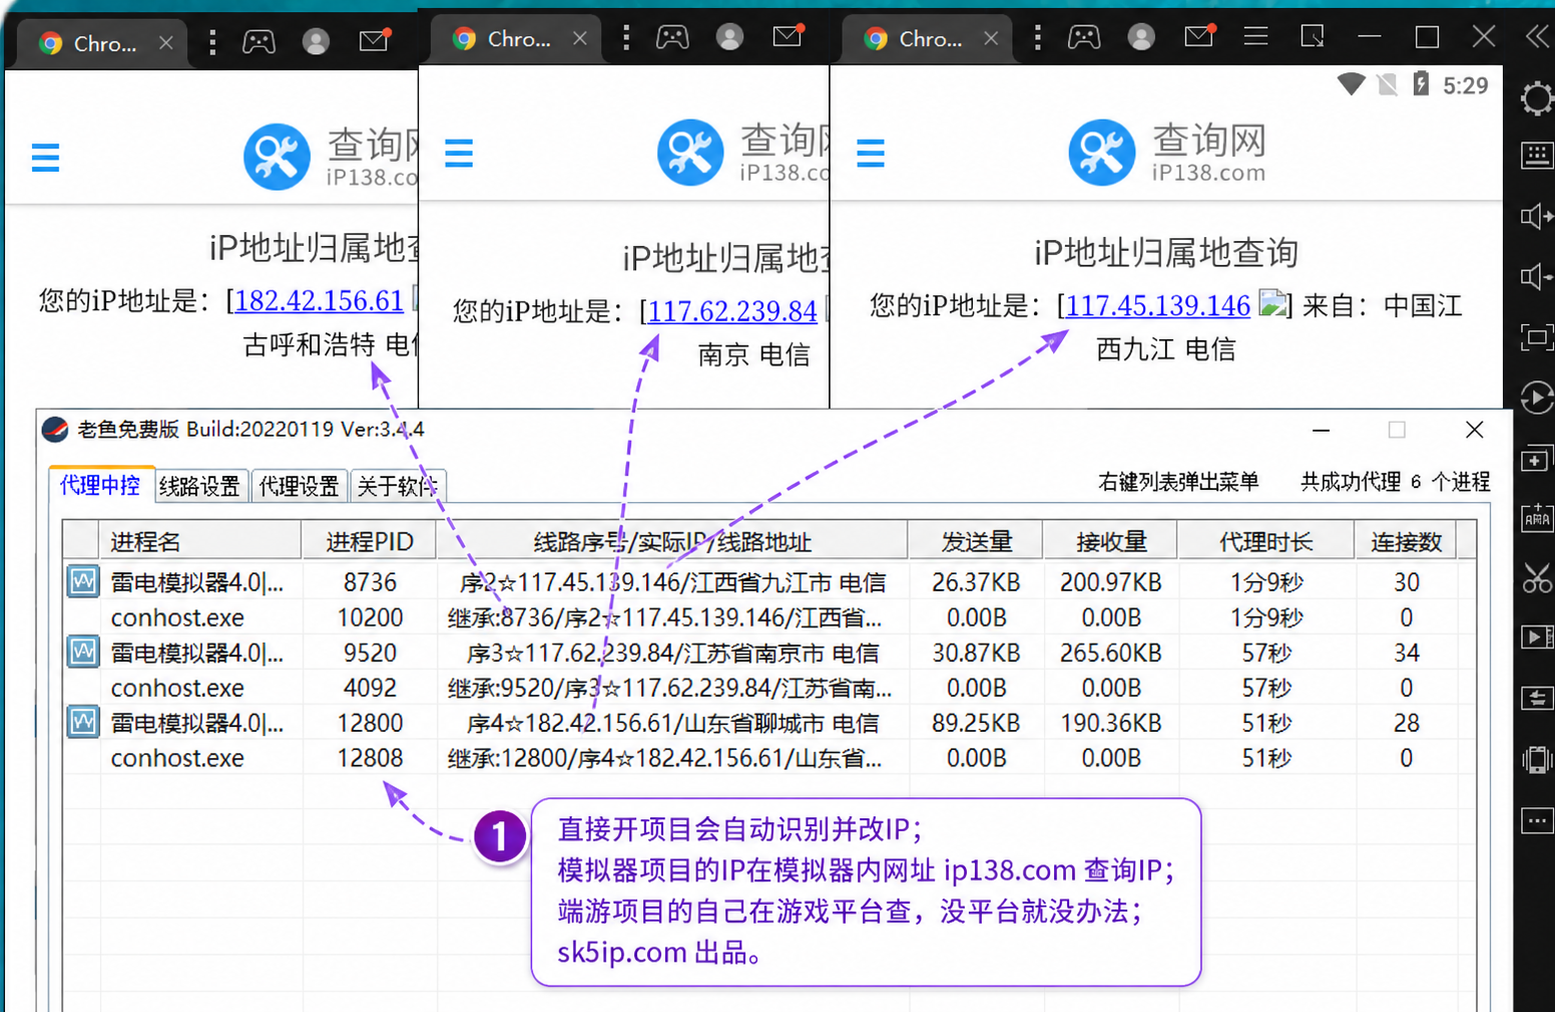Open the IP link 117.45.139.146

[x=1157, y=305]
